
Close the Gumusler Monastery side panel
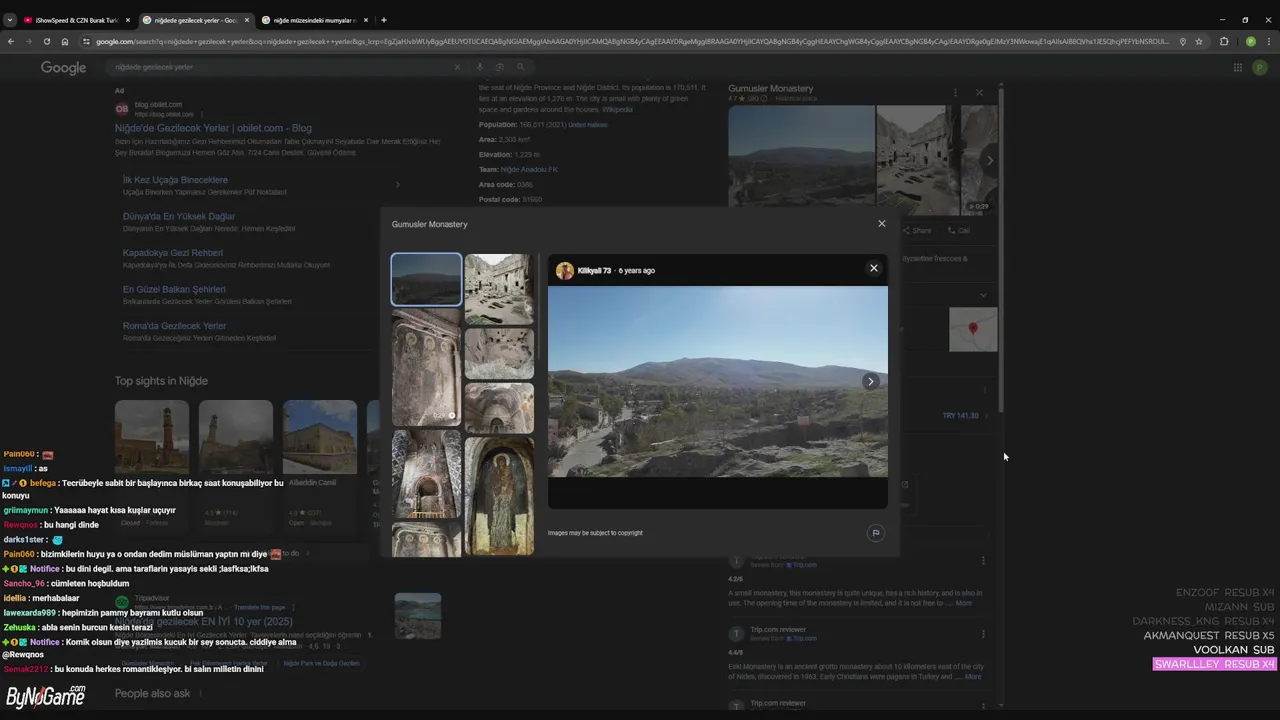pos(979,92)
